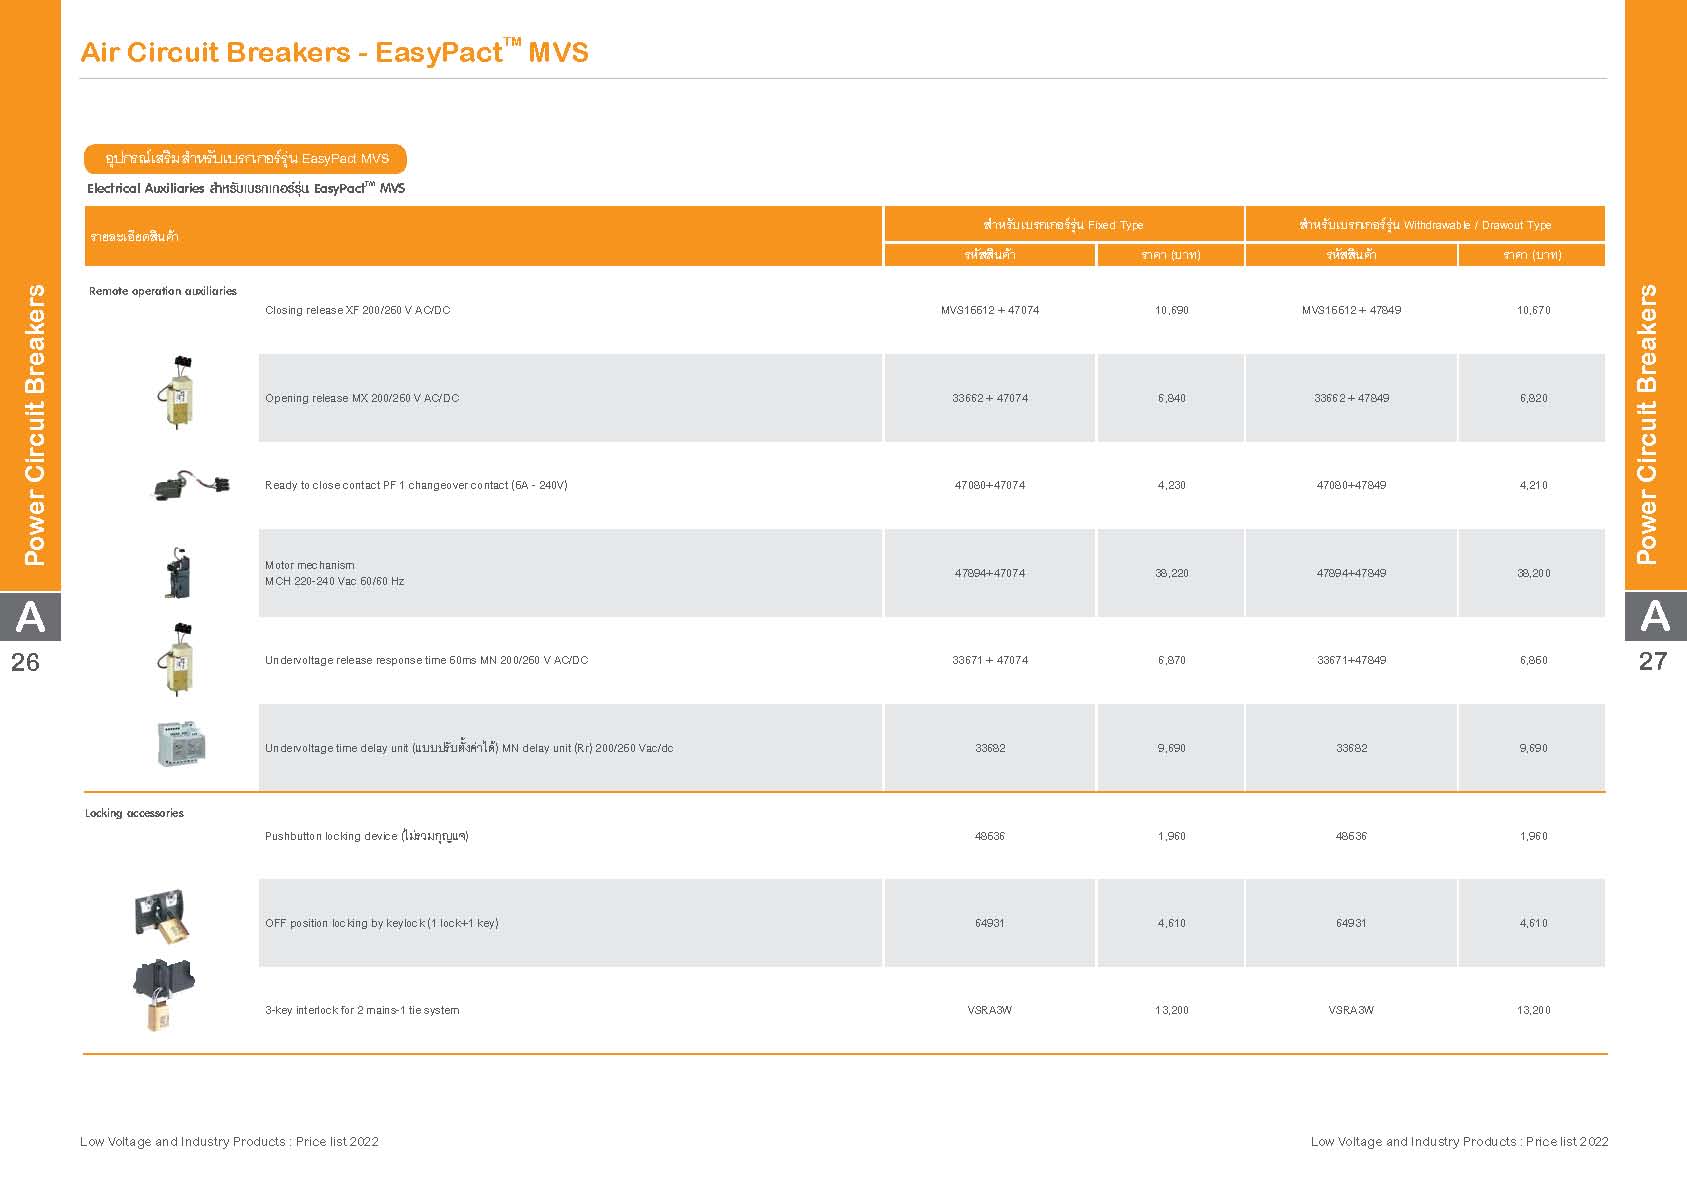Click fixed type code MVS15512 + 47074

(990, 310)
